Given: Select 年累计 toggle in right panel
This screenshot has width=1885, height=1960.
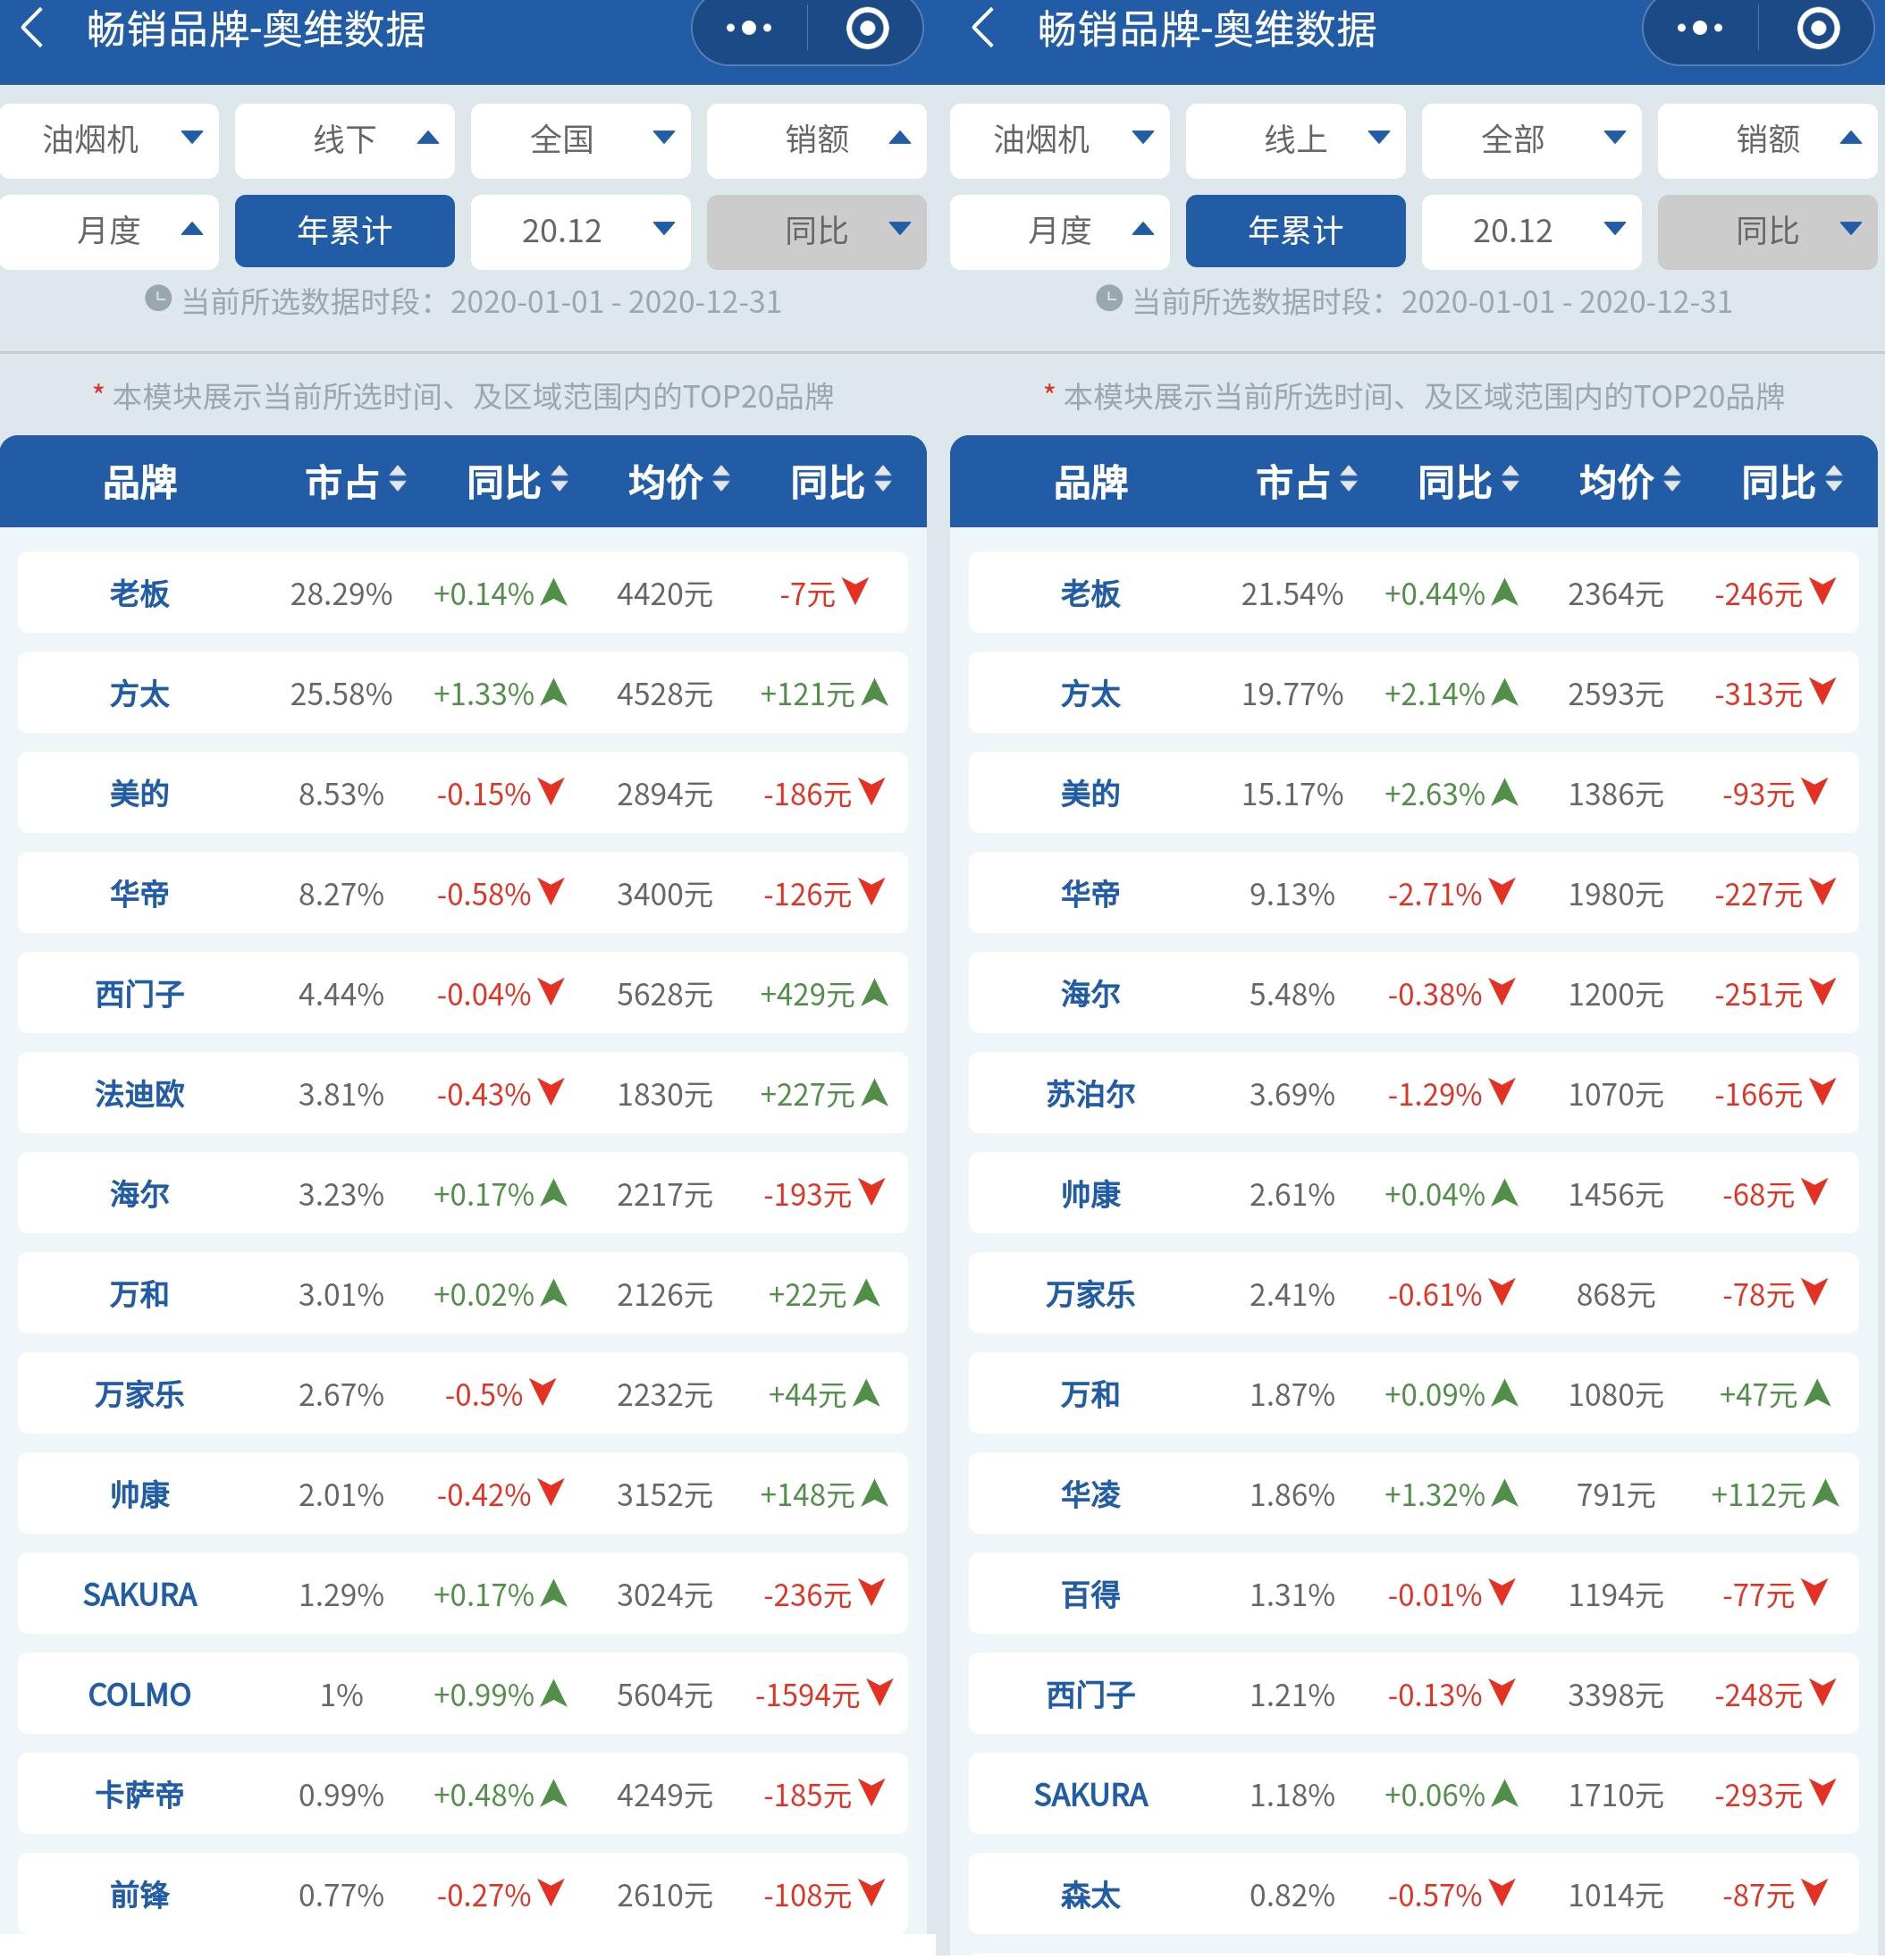Looking at the screenshot, I should [1295, 231].
